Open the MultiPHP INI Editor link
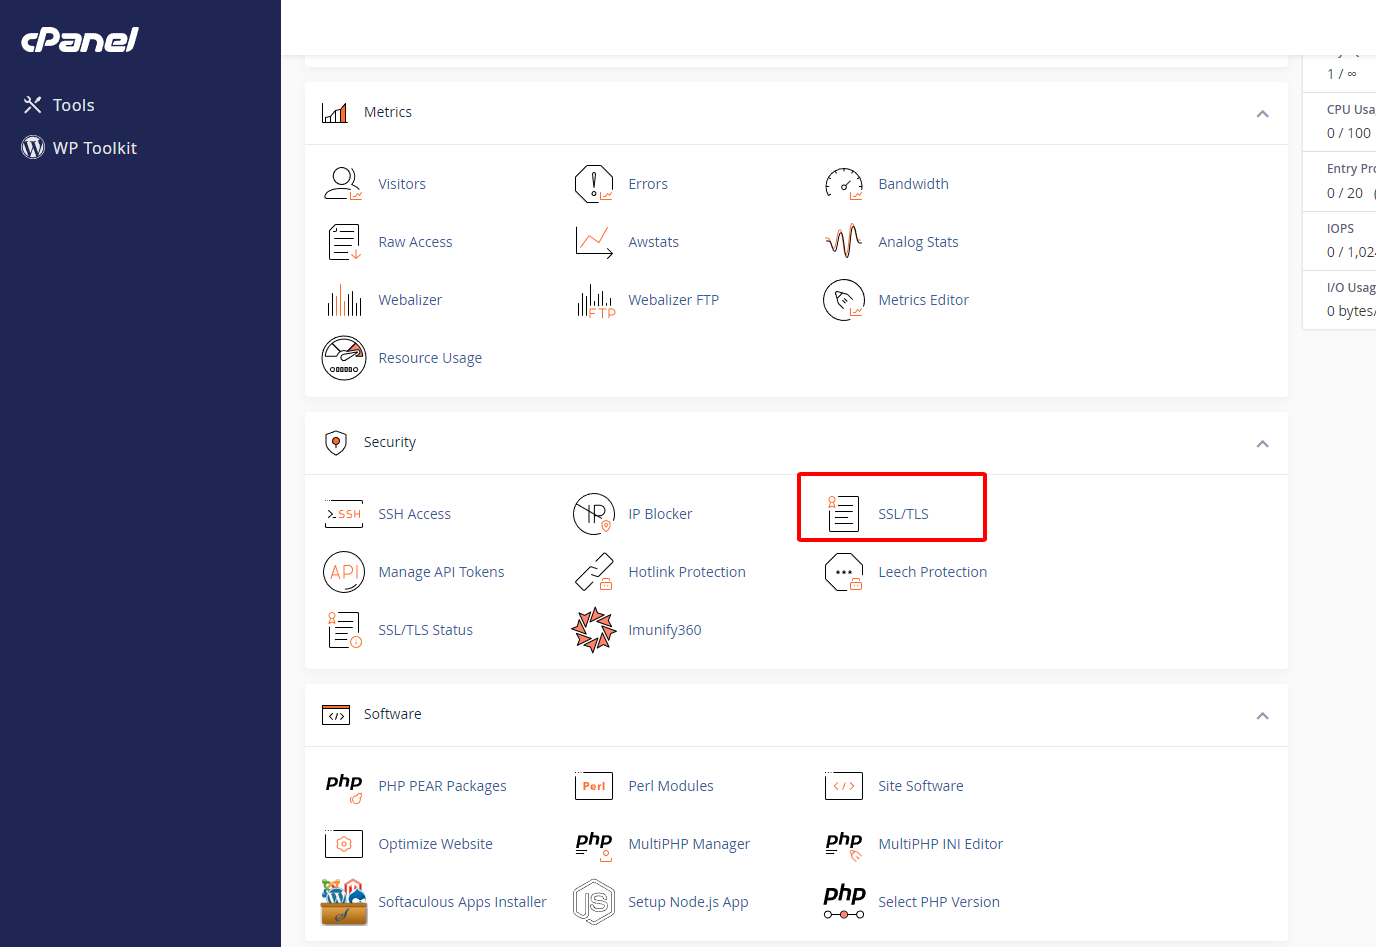 tap(940, 844)
